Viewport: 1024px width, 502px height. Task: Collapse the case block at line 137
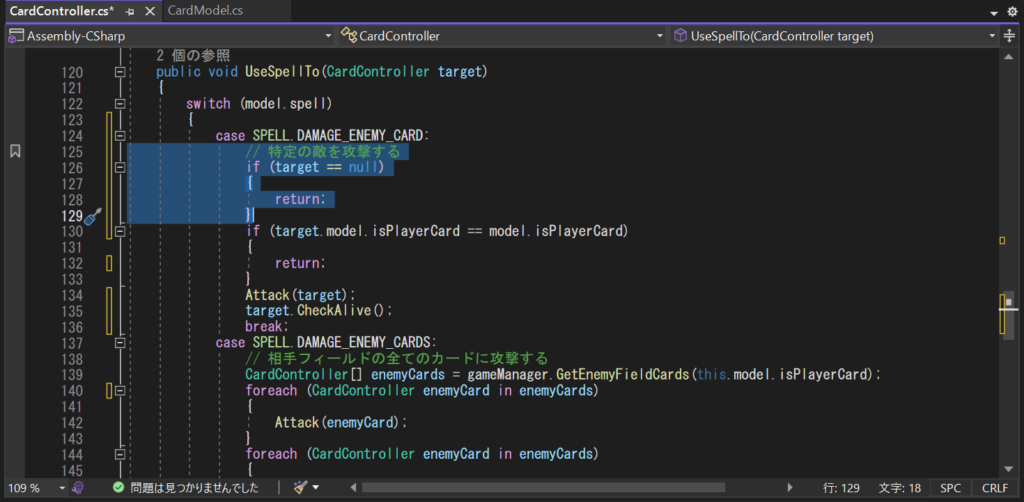coord(120,343)
